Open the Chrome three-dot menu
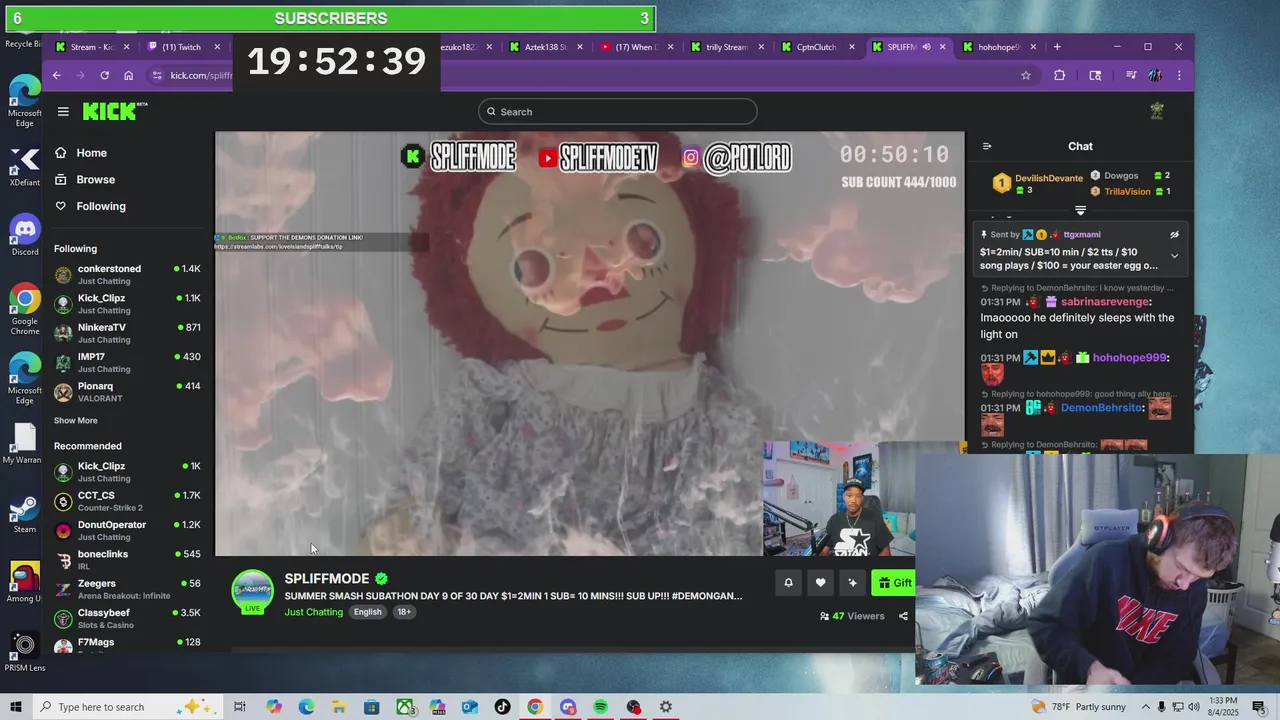The width and height of the screenshot is (1280, 720). pyautogui.click(x=1179, y=75)
